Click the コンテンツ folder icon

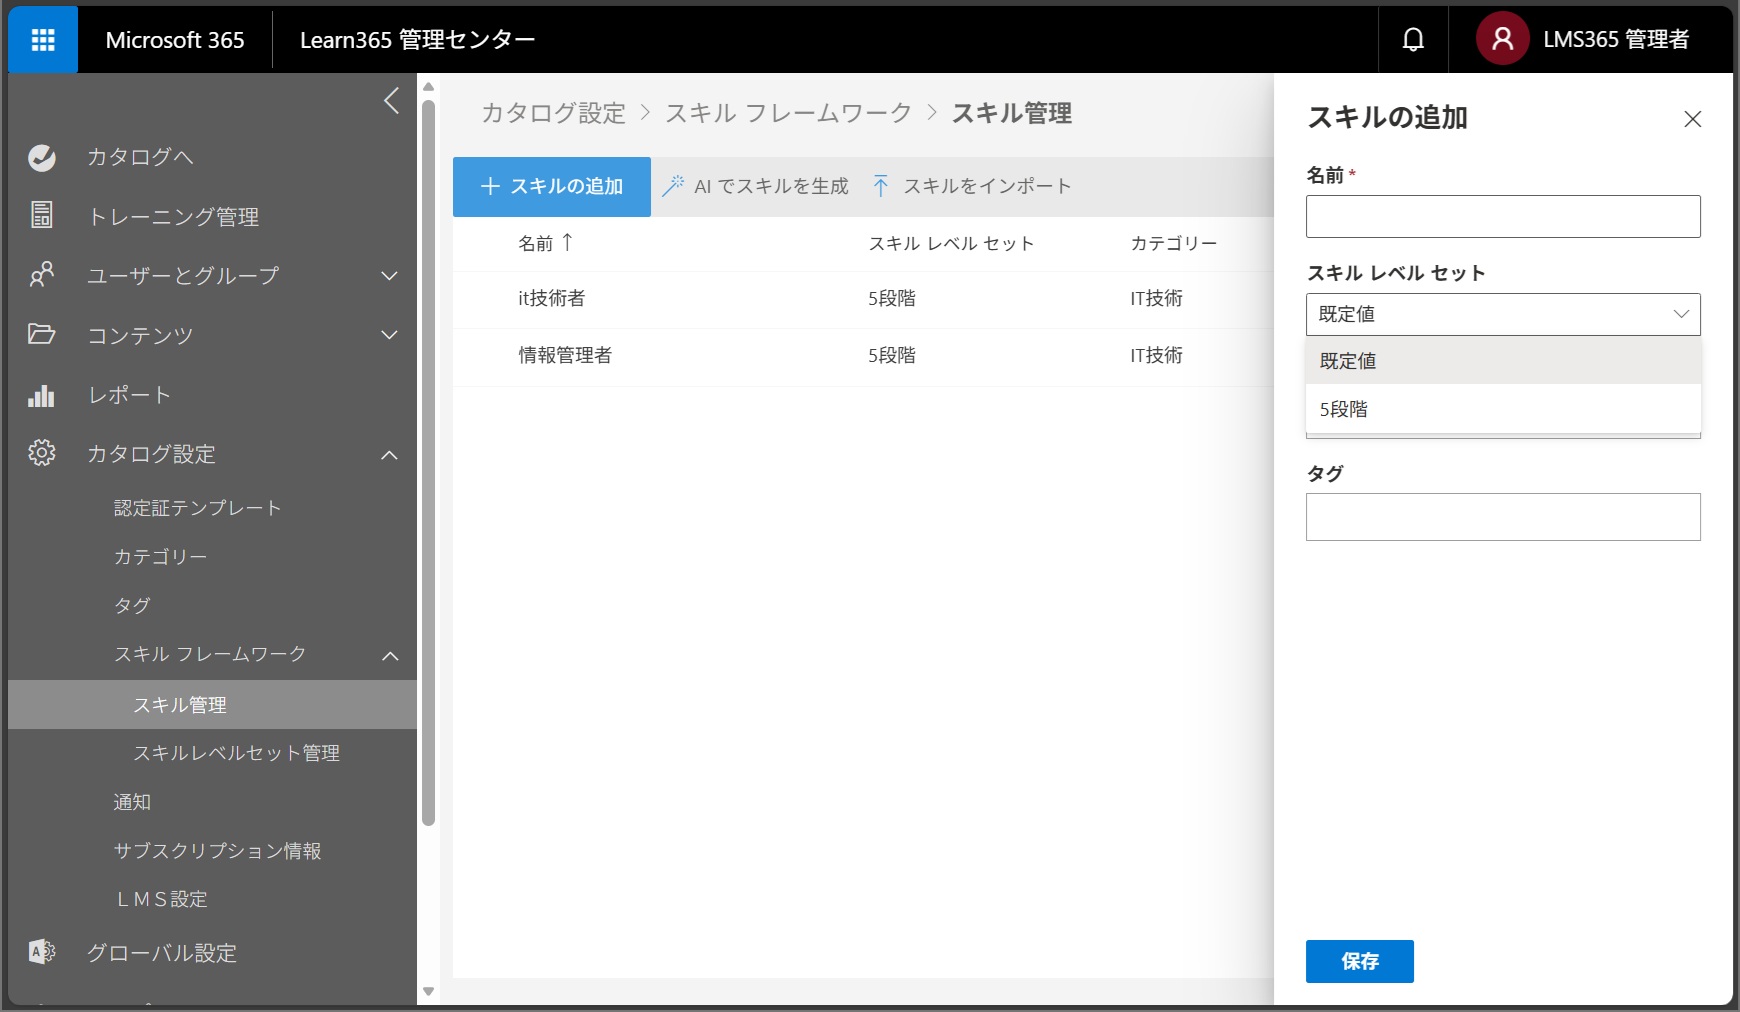coord(42,333)
